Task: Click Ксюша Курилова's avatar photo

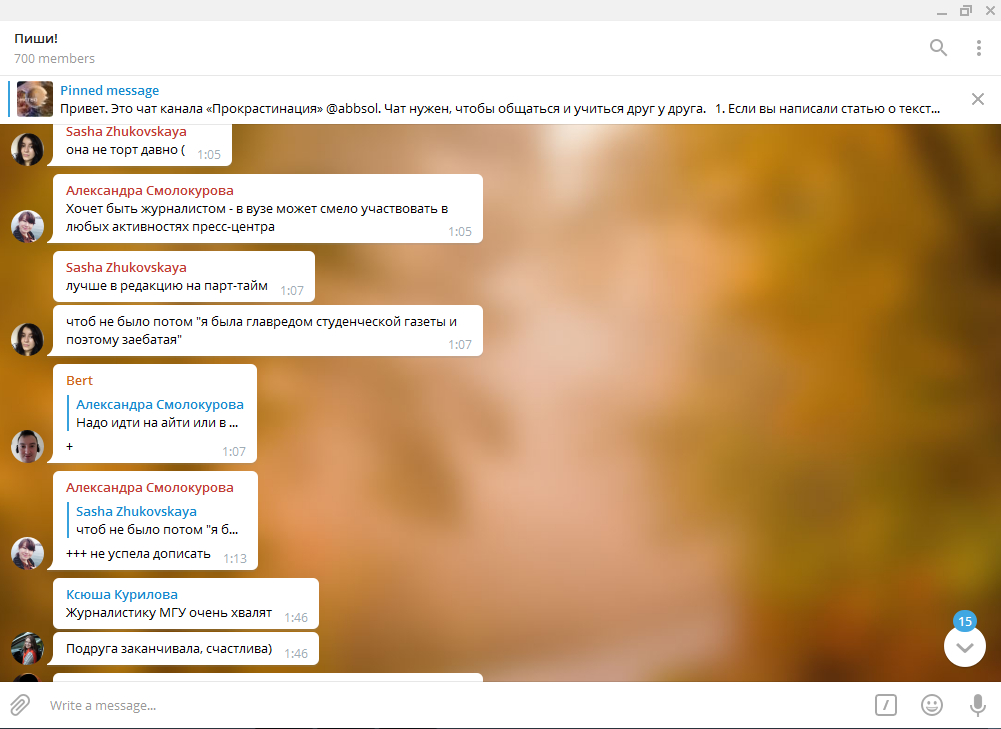Action: click(x=27, y=648)
